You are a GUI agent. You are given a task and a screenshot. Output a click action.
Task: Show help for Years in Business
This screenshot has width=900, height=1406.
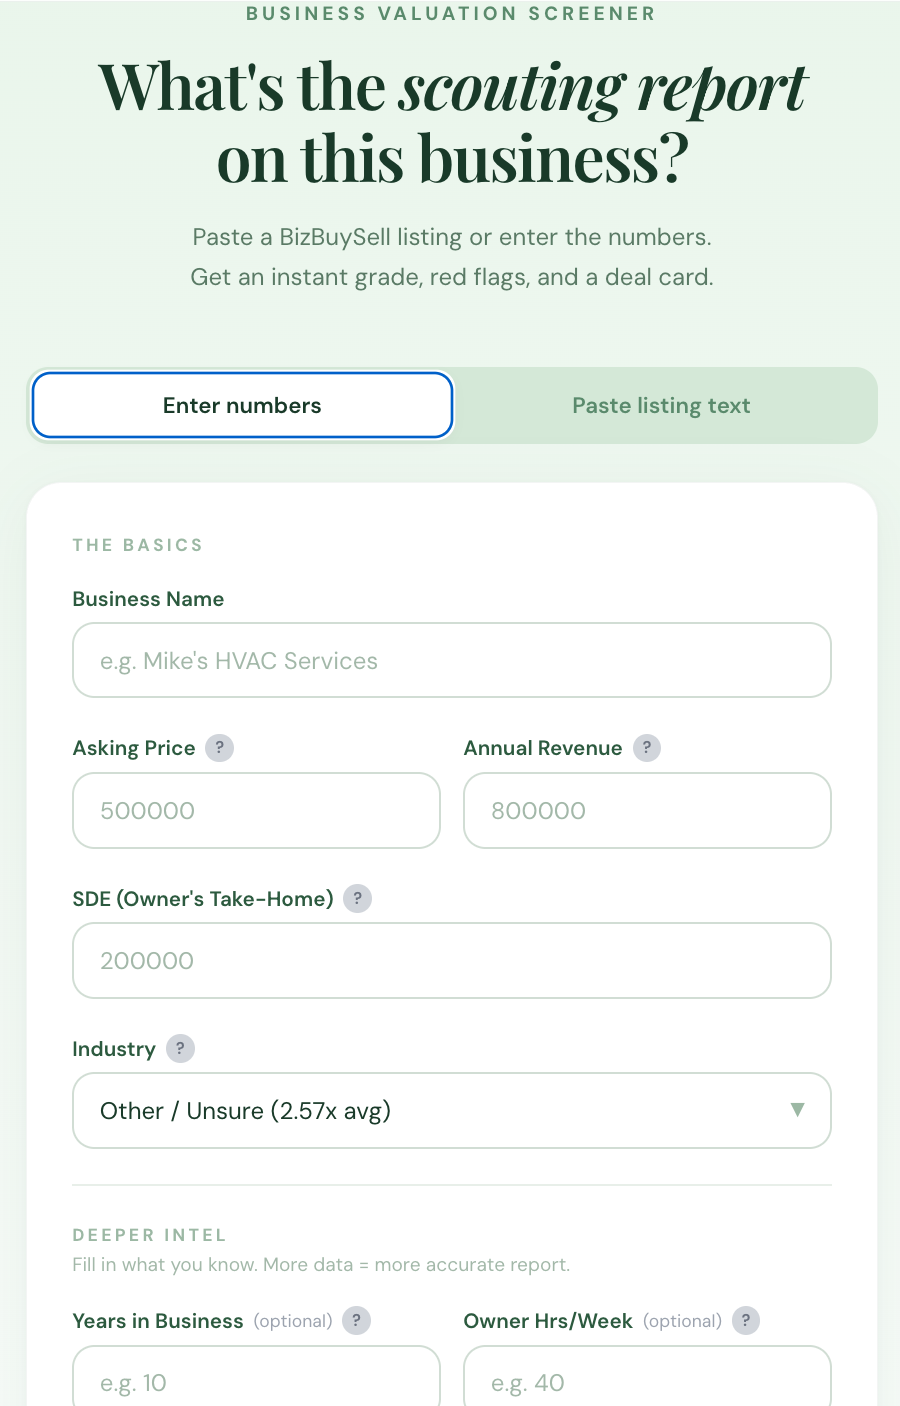pos(356,1321)
